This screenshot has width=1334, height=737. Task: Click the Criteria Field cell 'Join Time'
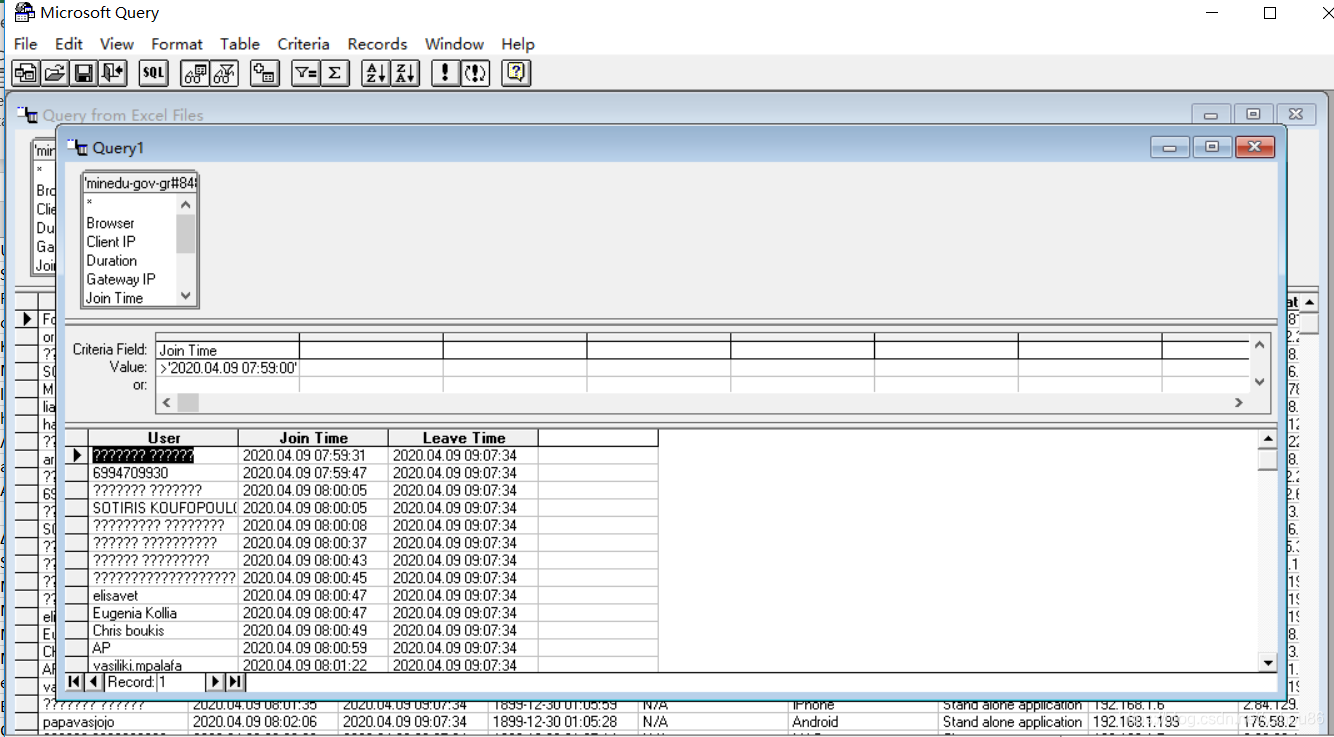click(x=227, y=350)
